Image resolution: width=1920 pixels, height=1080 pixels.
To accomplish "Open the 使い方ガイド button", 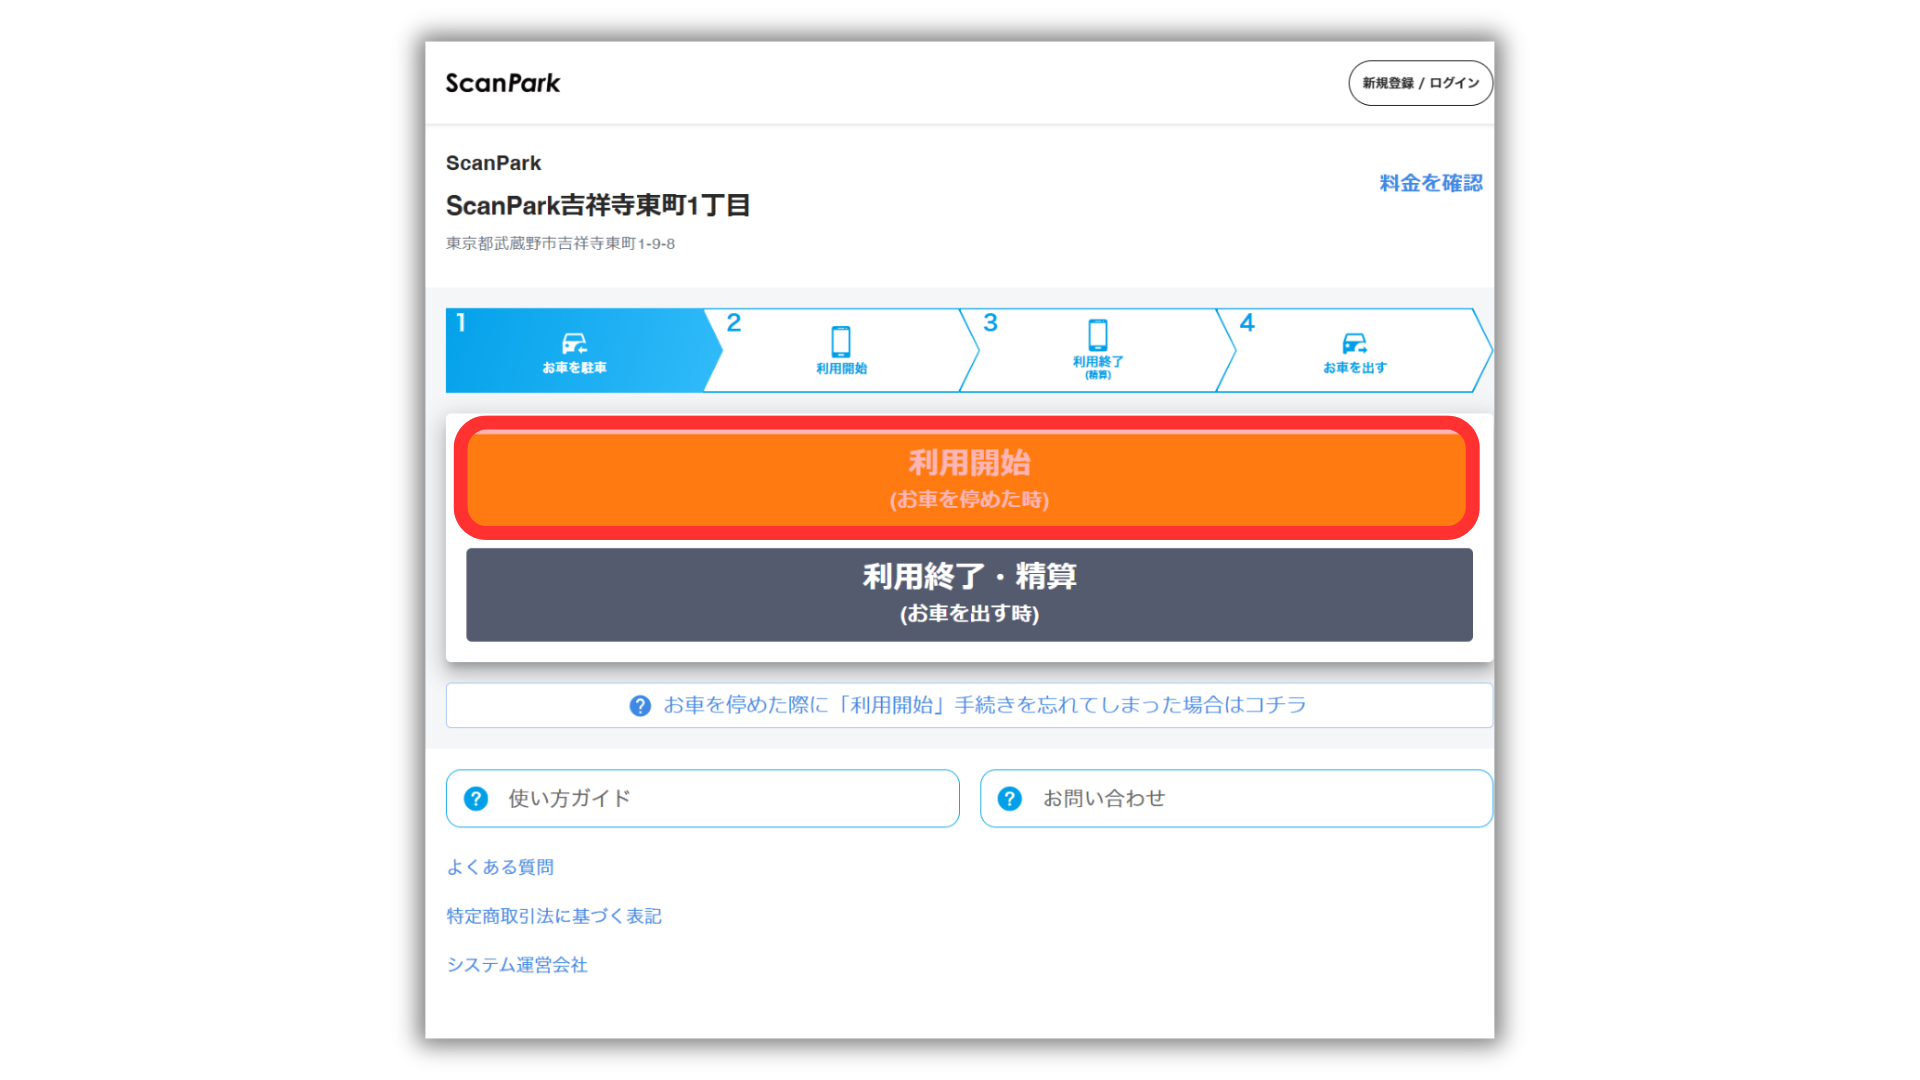I will point(702,799).
